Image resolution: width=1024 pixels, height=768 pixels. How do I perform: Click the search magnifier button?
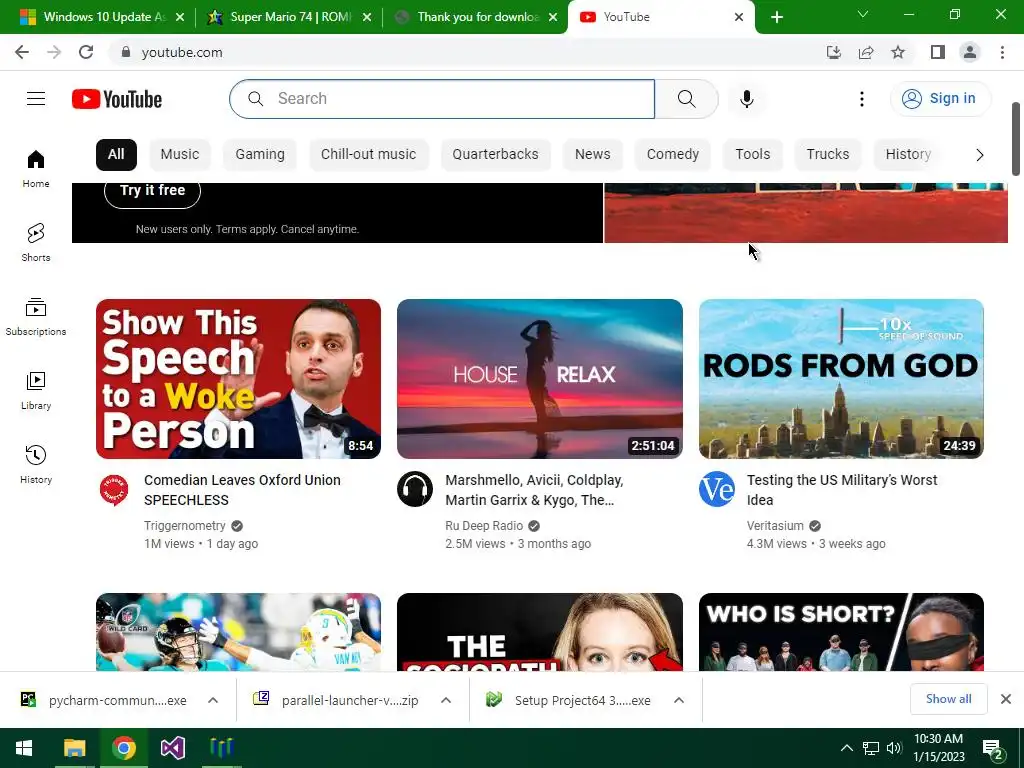[x=686, y=99]
